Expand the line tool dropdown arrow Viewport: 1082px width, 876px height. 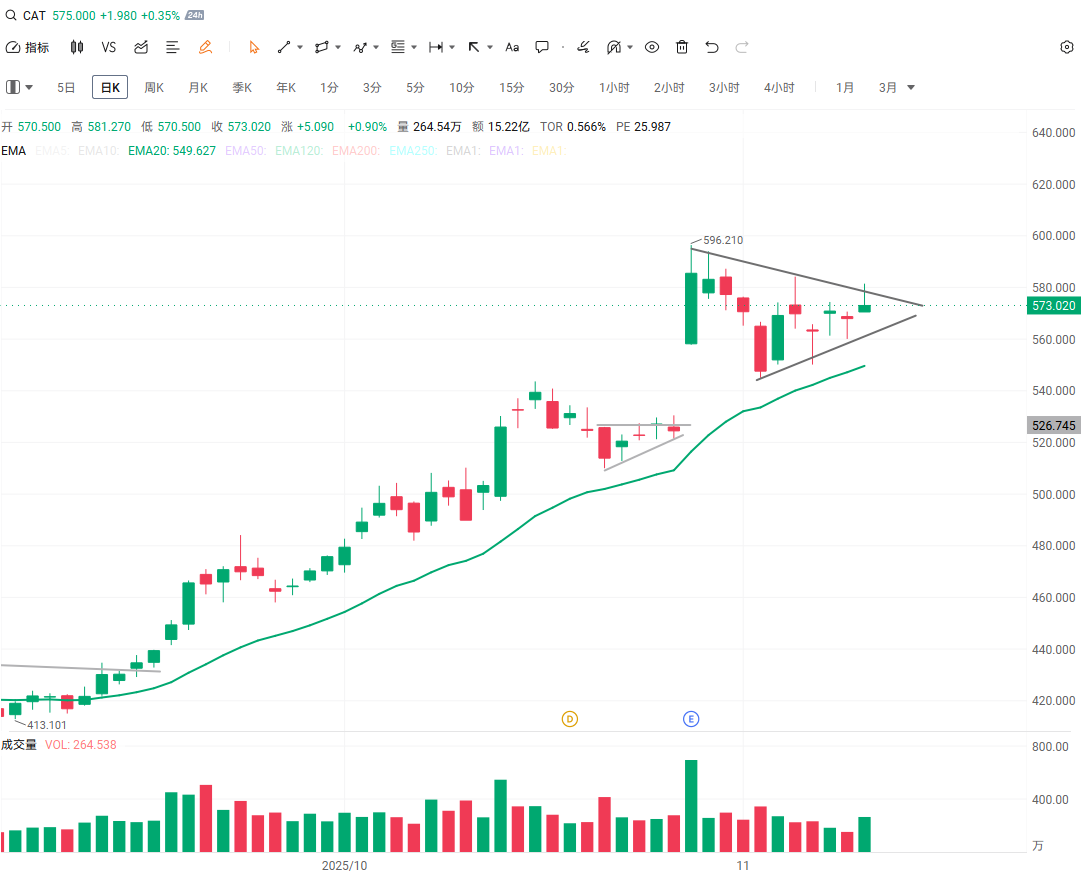(x=300, y=48)
